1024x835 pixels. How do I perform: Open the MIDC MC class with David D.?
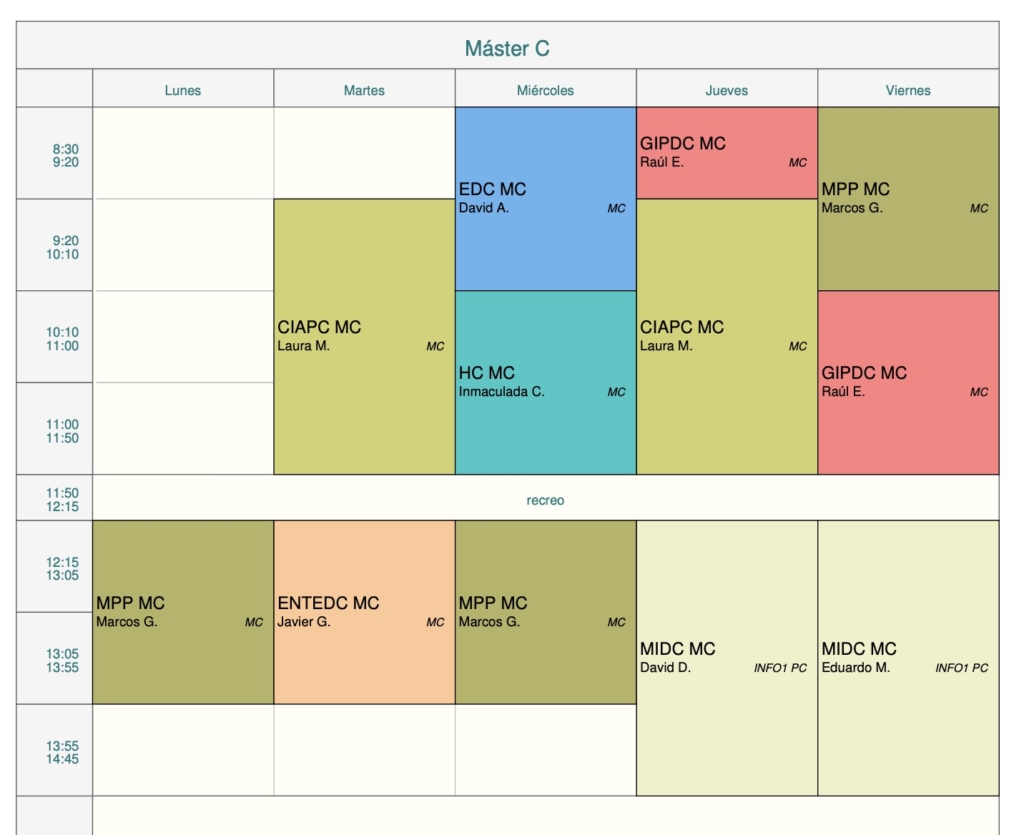[x=727, y=658]
